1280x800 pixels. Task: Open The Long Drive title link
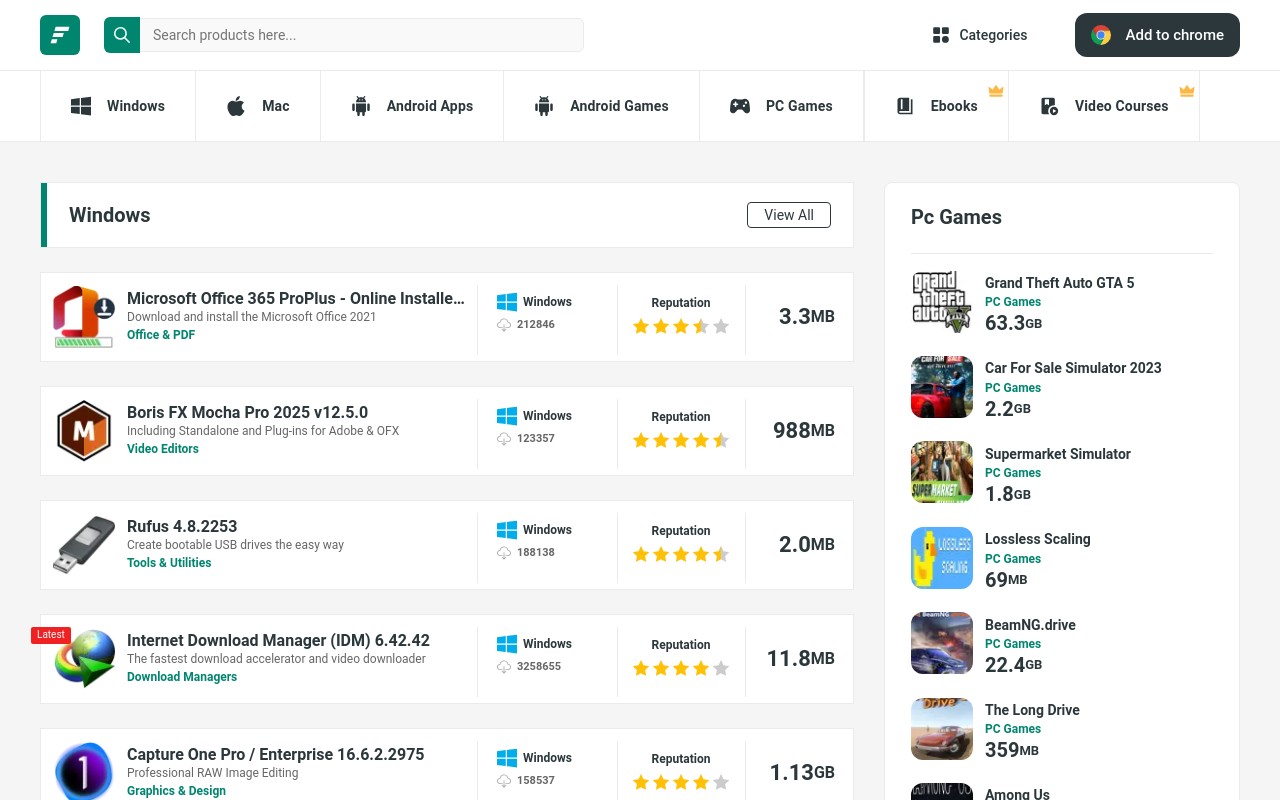(1032, 710)
